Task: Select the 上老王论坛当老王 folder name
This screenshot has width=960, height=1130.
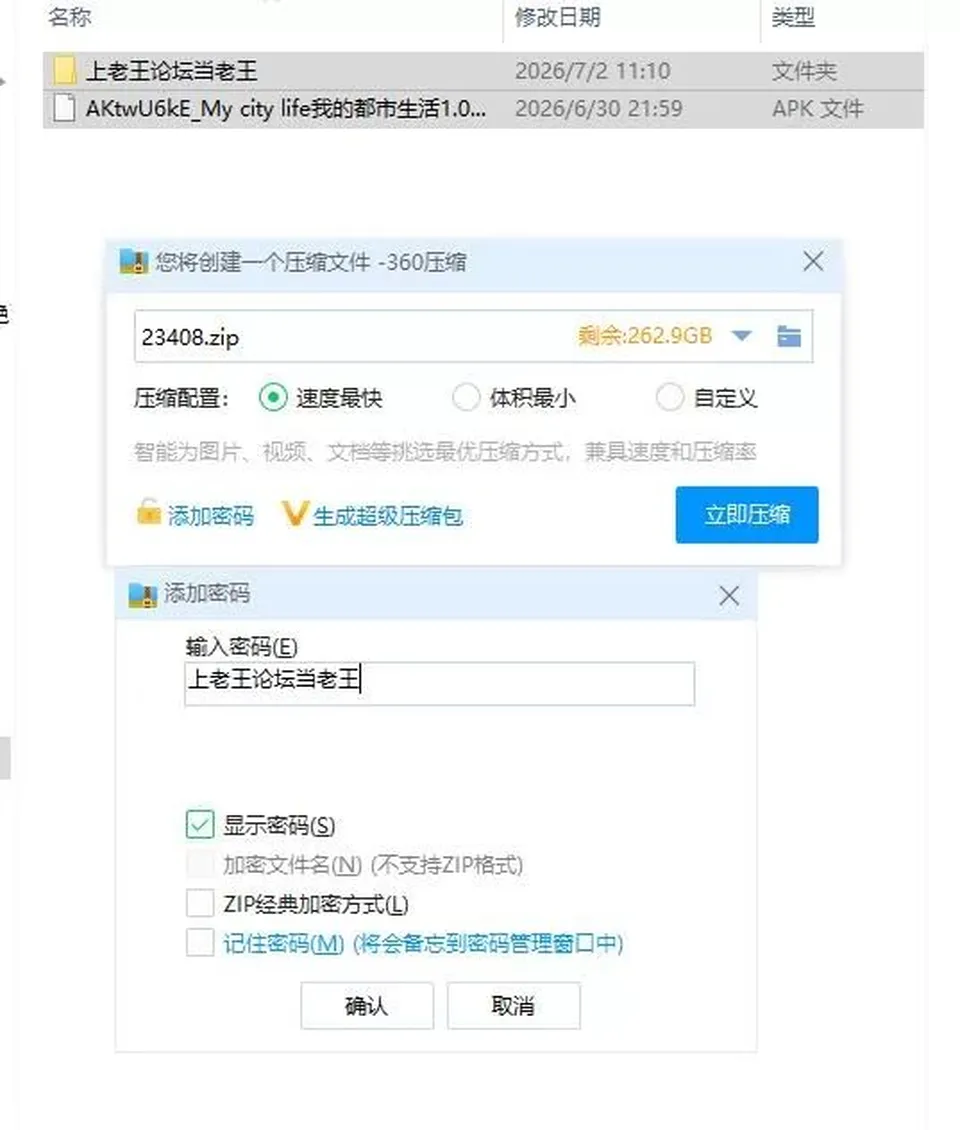Action: coord(172,71)
